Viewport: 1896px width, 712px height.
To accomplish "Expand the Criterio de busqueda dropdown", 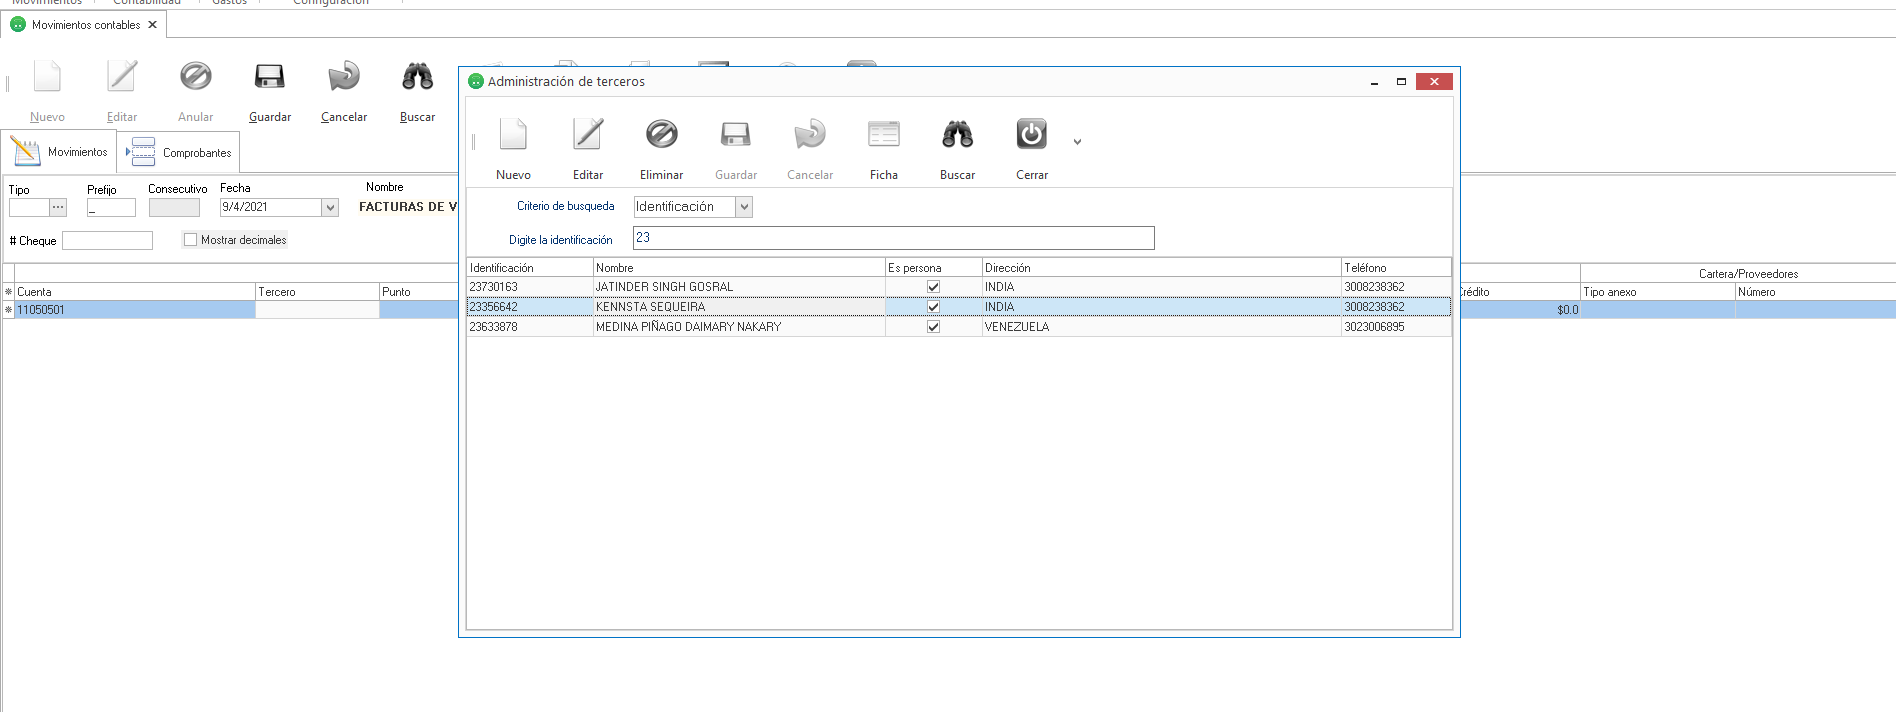I will (744, 207).
